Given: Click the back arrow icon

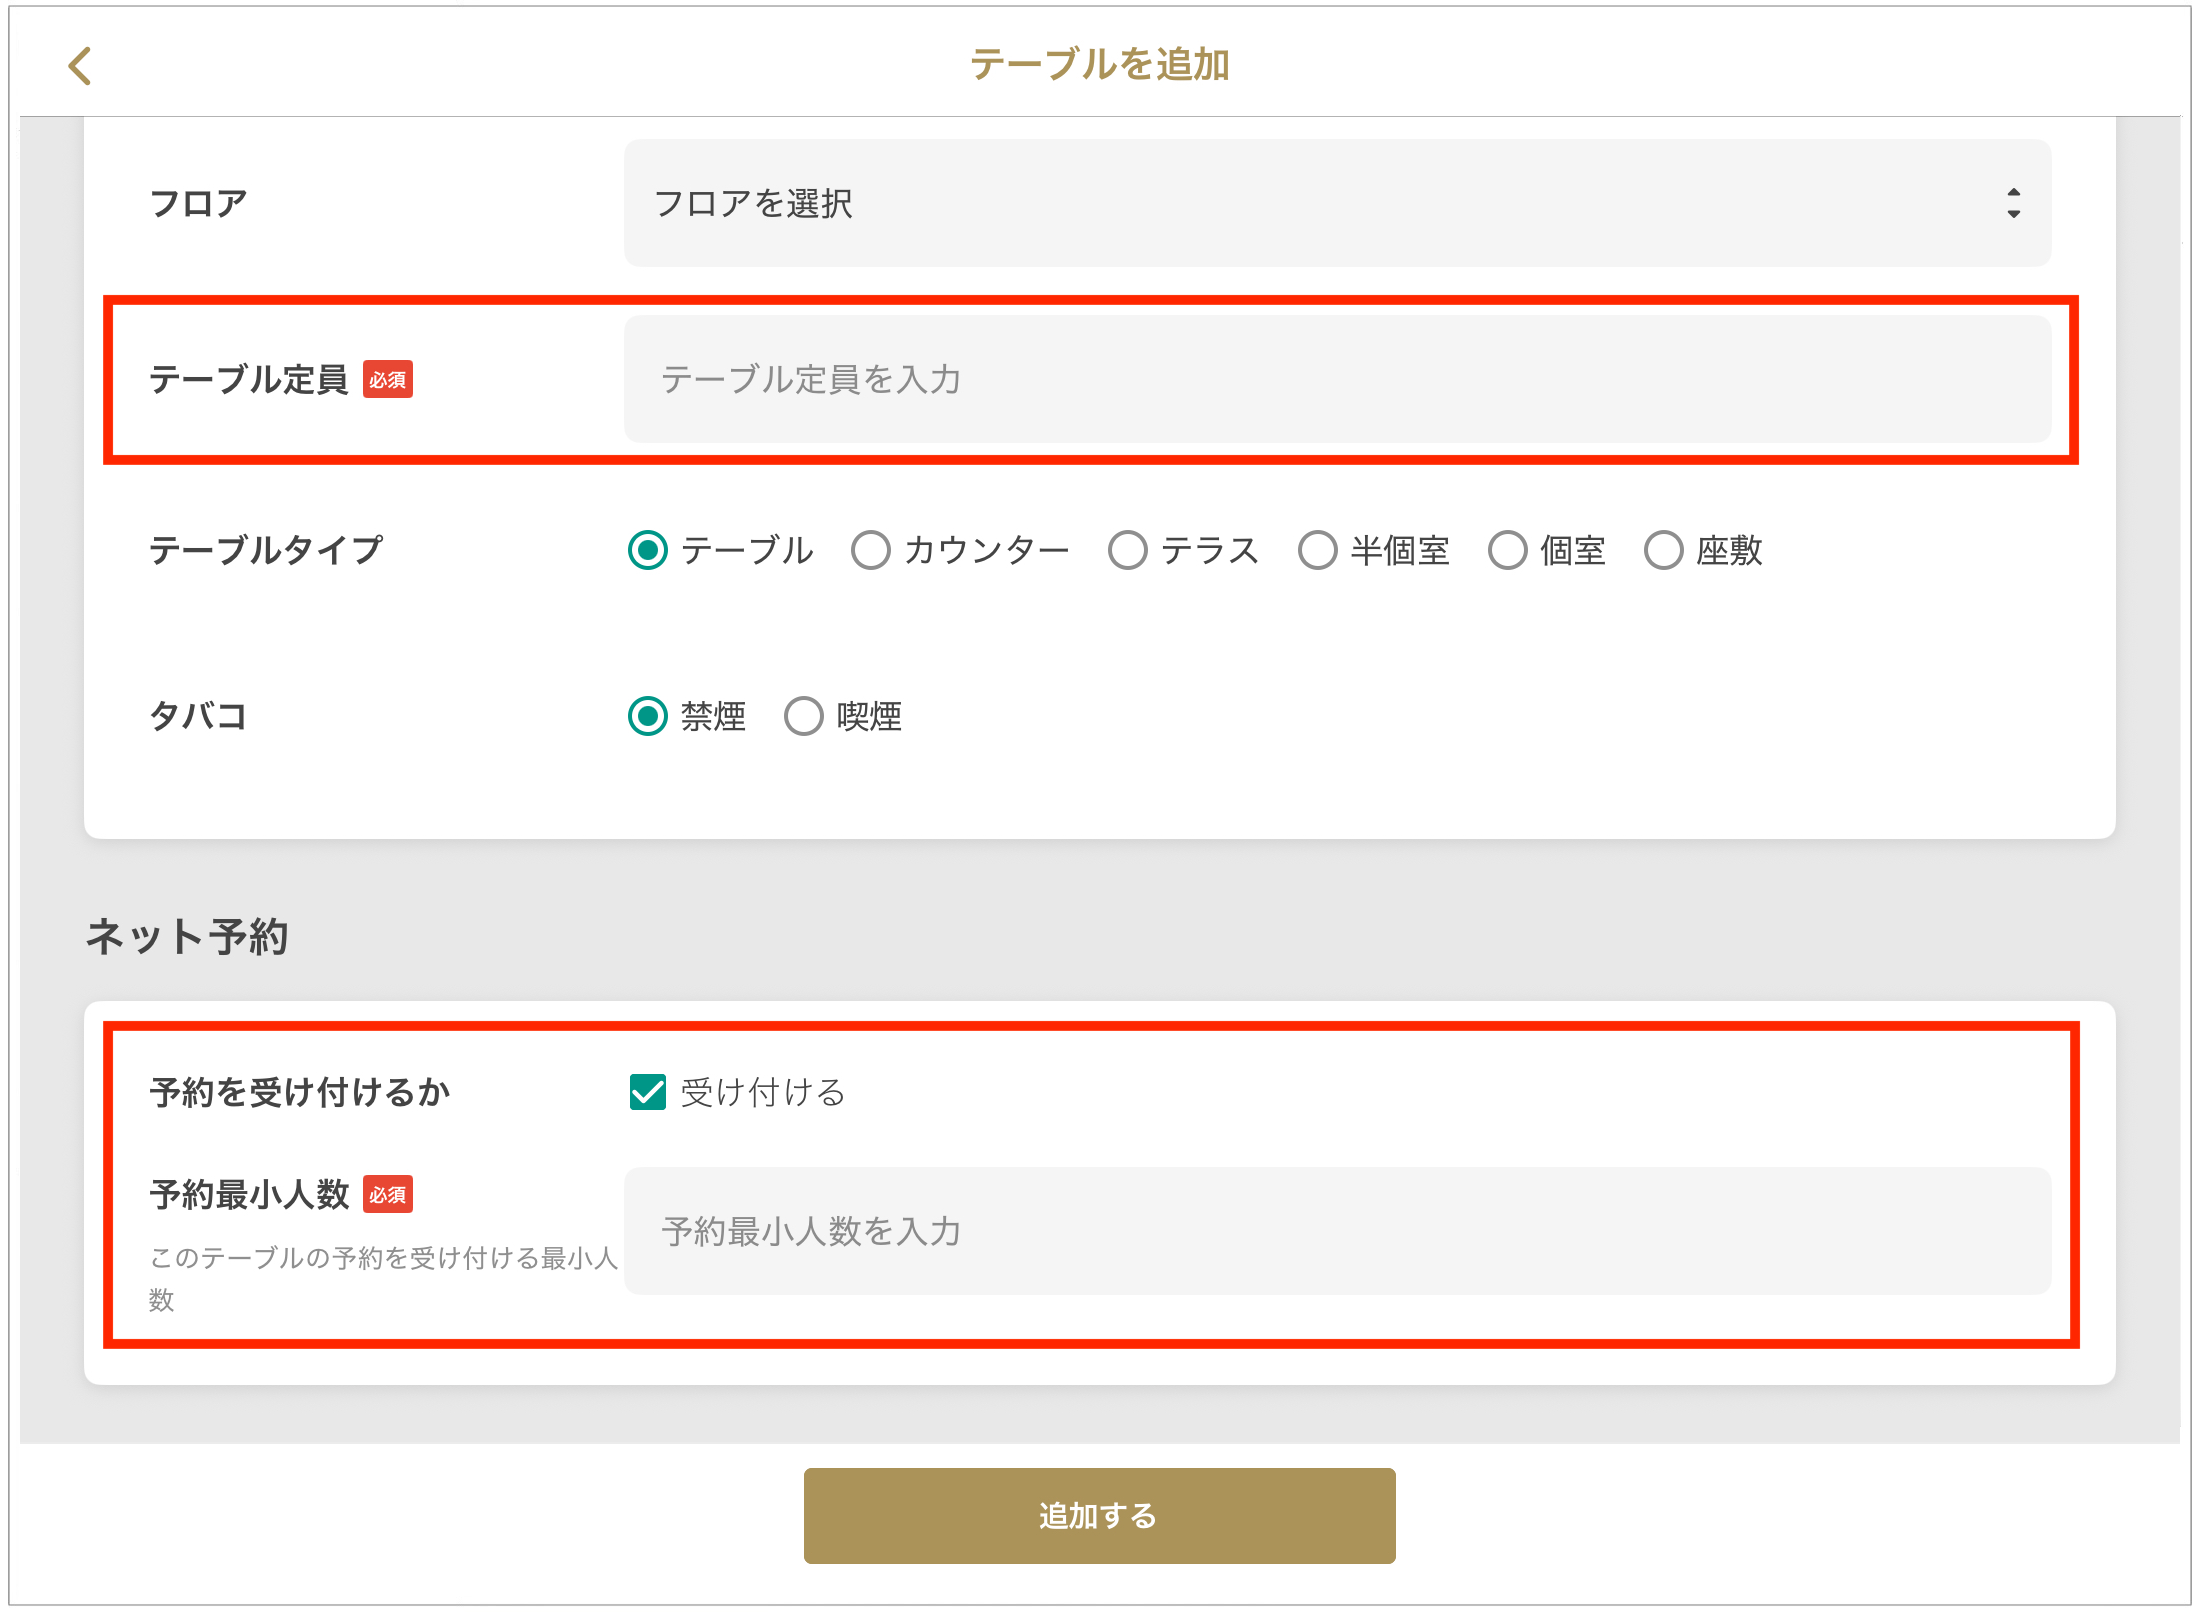Looking at the screenshot, I should point(80,66).
